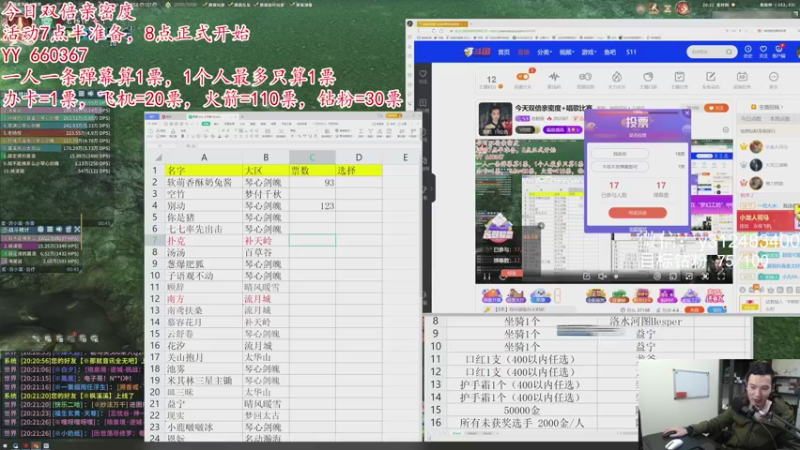Viewport: 800px width, 450px height.
Task: Open 鱼吧 in Douyu navigation
Action: 610,52
